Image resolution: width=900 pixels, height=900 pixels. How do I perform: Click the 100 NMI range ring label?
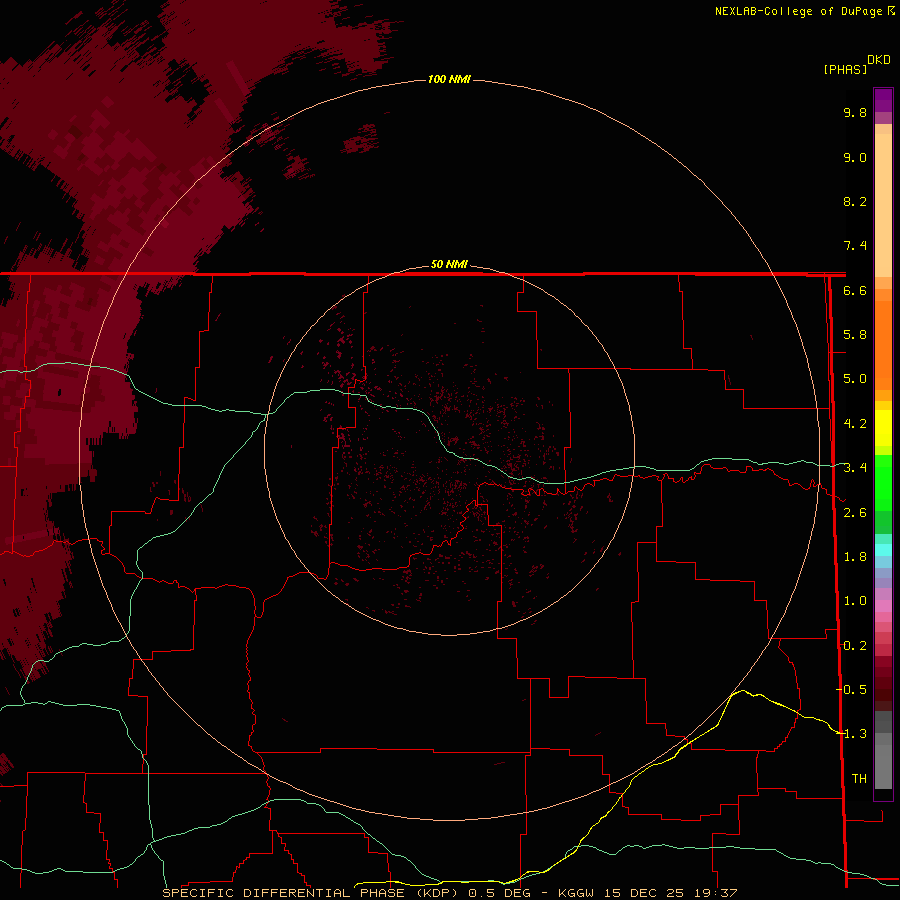449,79
